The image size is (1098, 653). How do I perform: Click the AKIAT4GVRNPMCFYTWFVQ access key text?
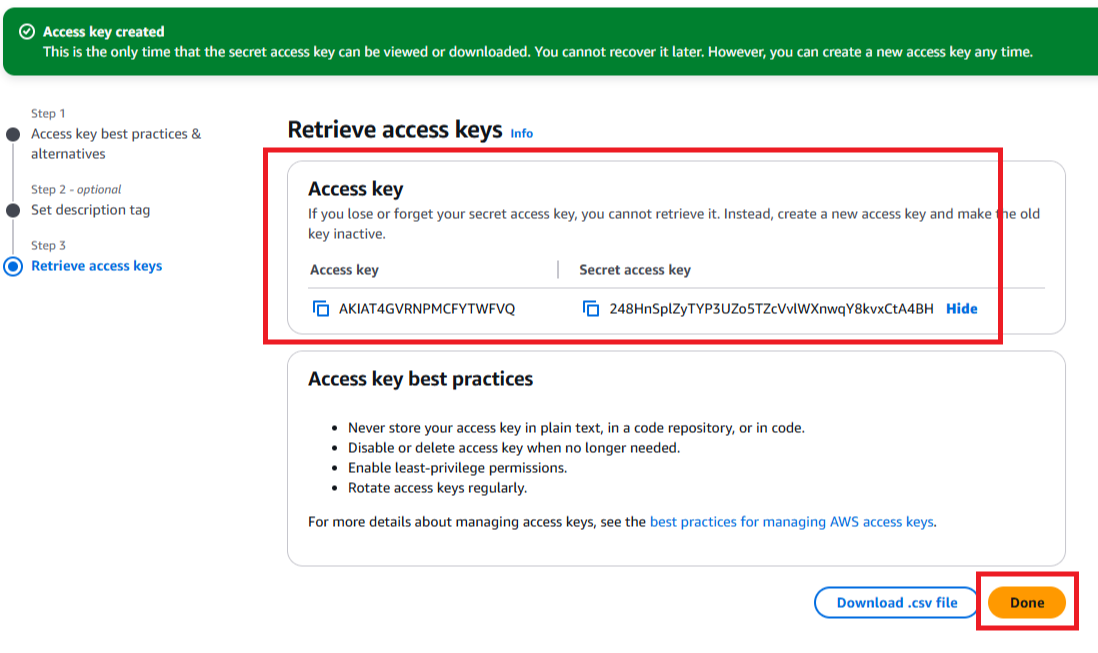tap(427, 309)
